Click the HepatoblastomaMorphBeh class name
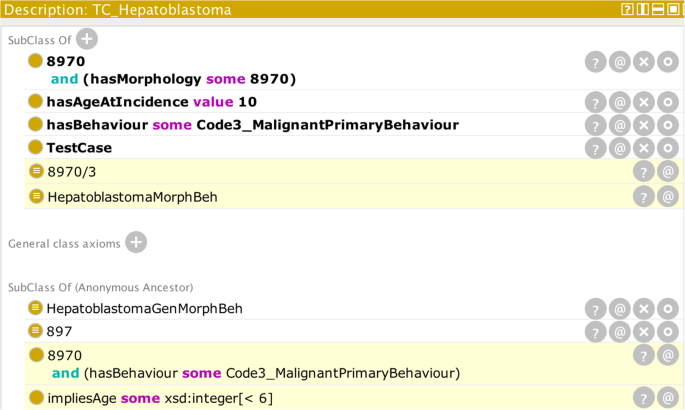Image resolution: width=685 pixels, height=410 pixels. tap(132, 197)
